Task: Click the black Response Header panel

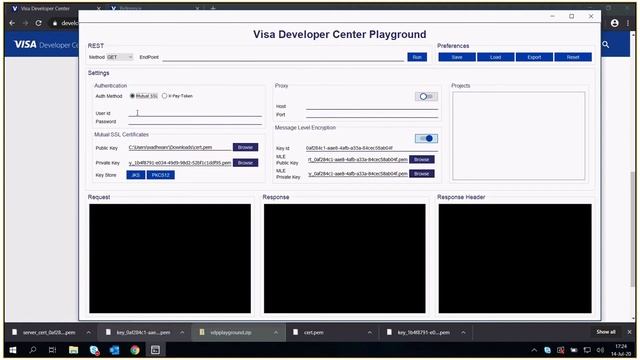Action: [x=515, y=258]
